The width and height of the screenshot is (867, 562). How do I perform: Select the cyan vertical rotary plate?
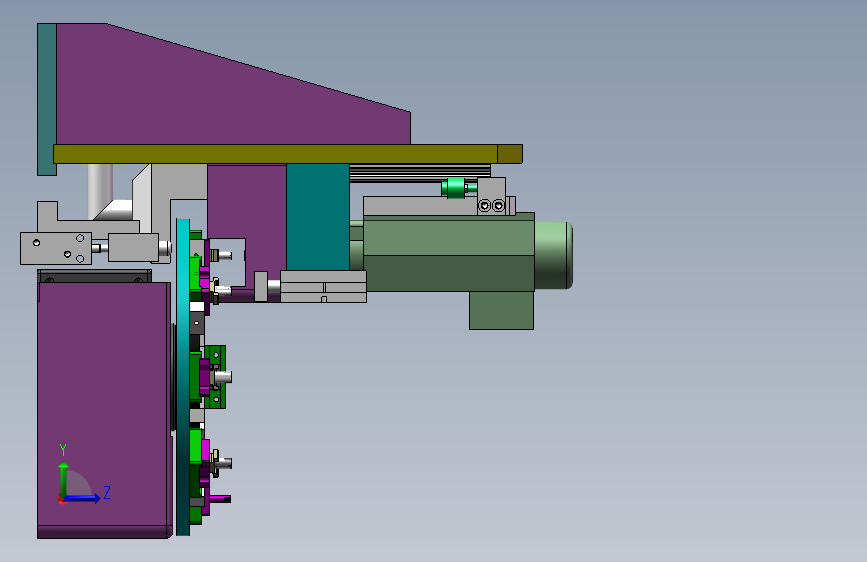(183, 377)
